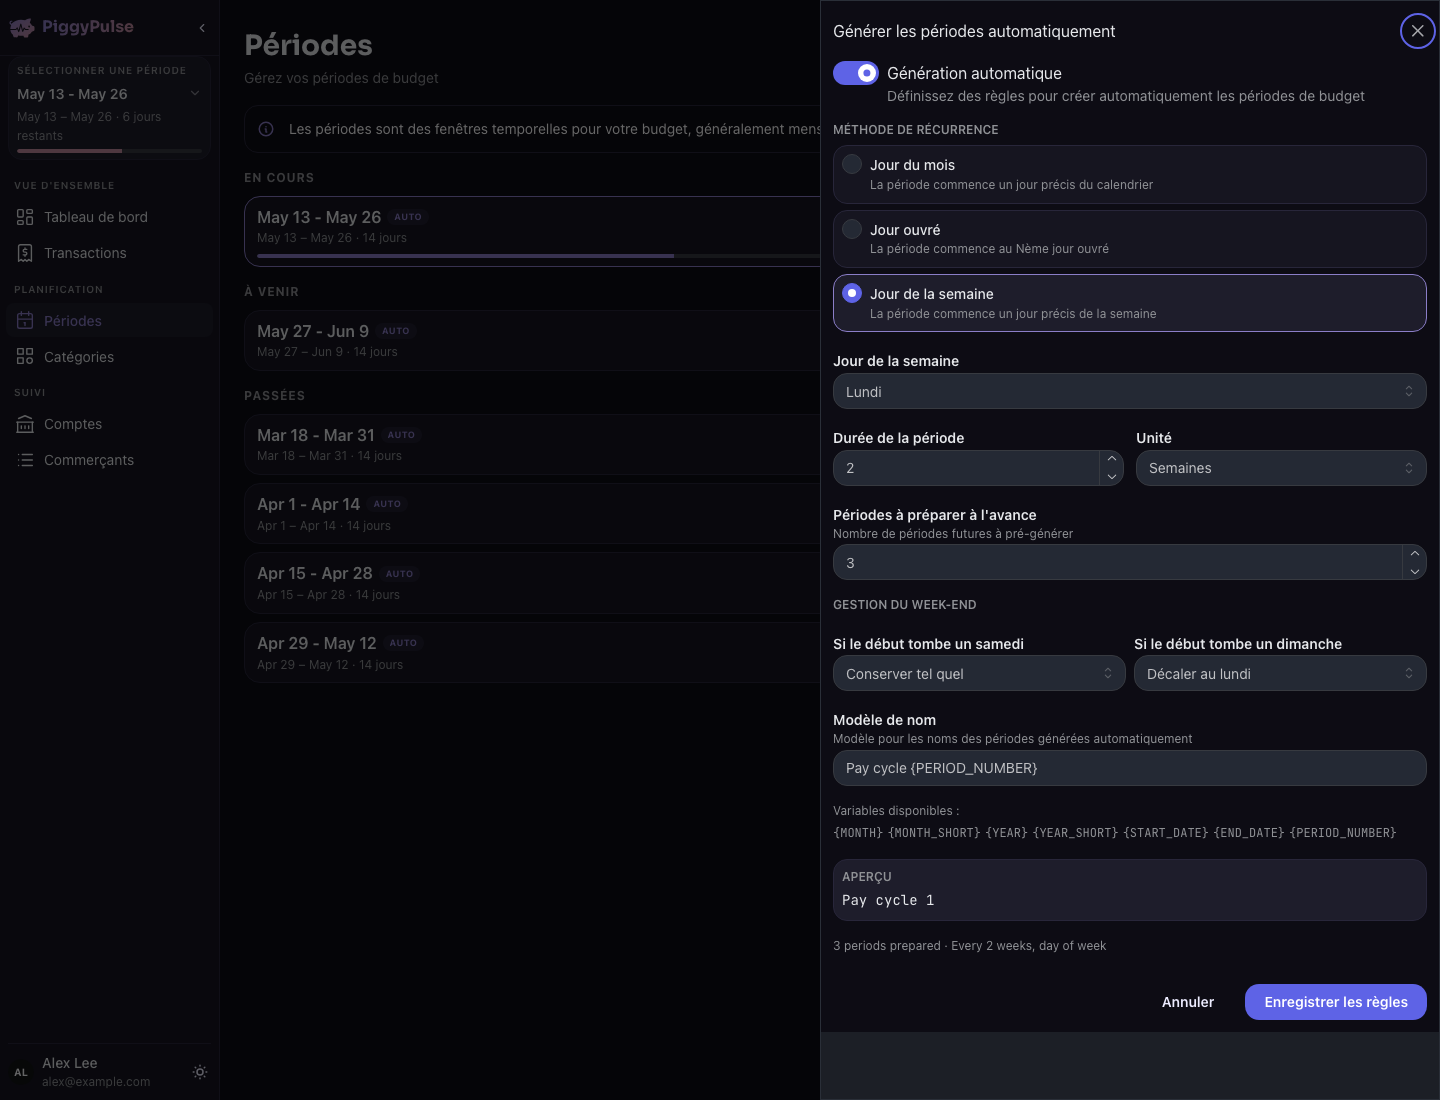Image resolution: width=1440 pixels, height=1100 pixels.
Task: Open the Mar 18 - Mar 31 past period card
Action: [532, 445]
